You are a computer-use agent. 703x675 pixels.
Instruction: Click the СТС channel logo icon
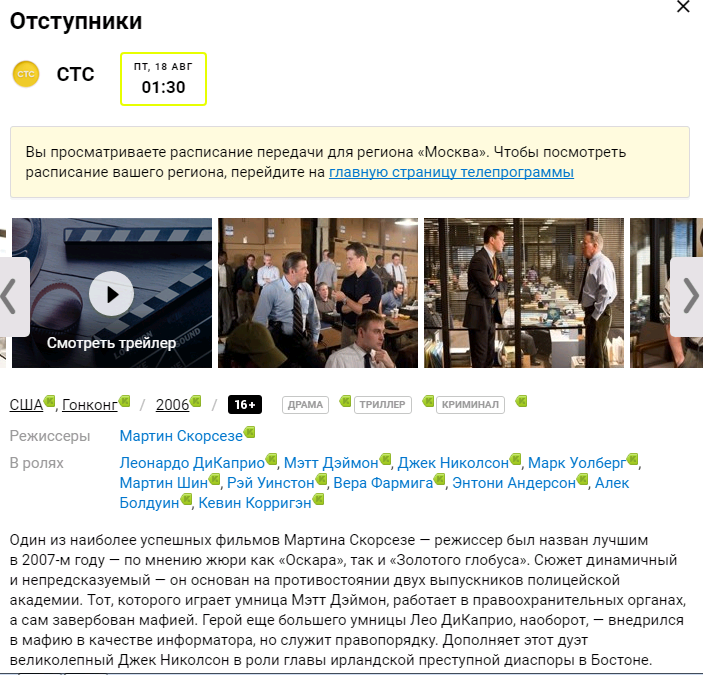point(26,74)
